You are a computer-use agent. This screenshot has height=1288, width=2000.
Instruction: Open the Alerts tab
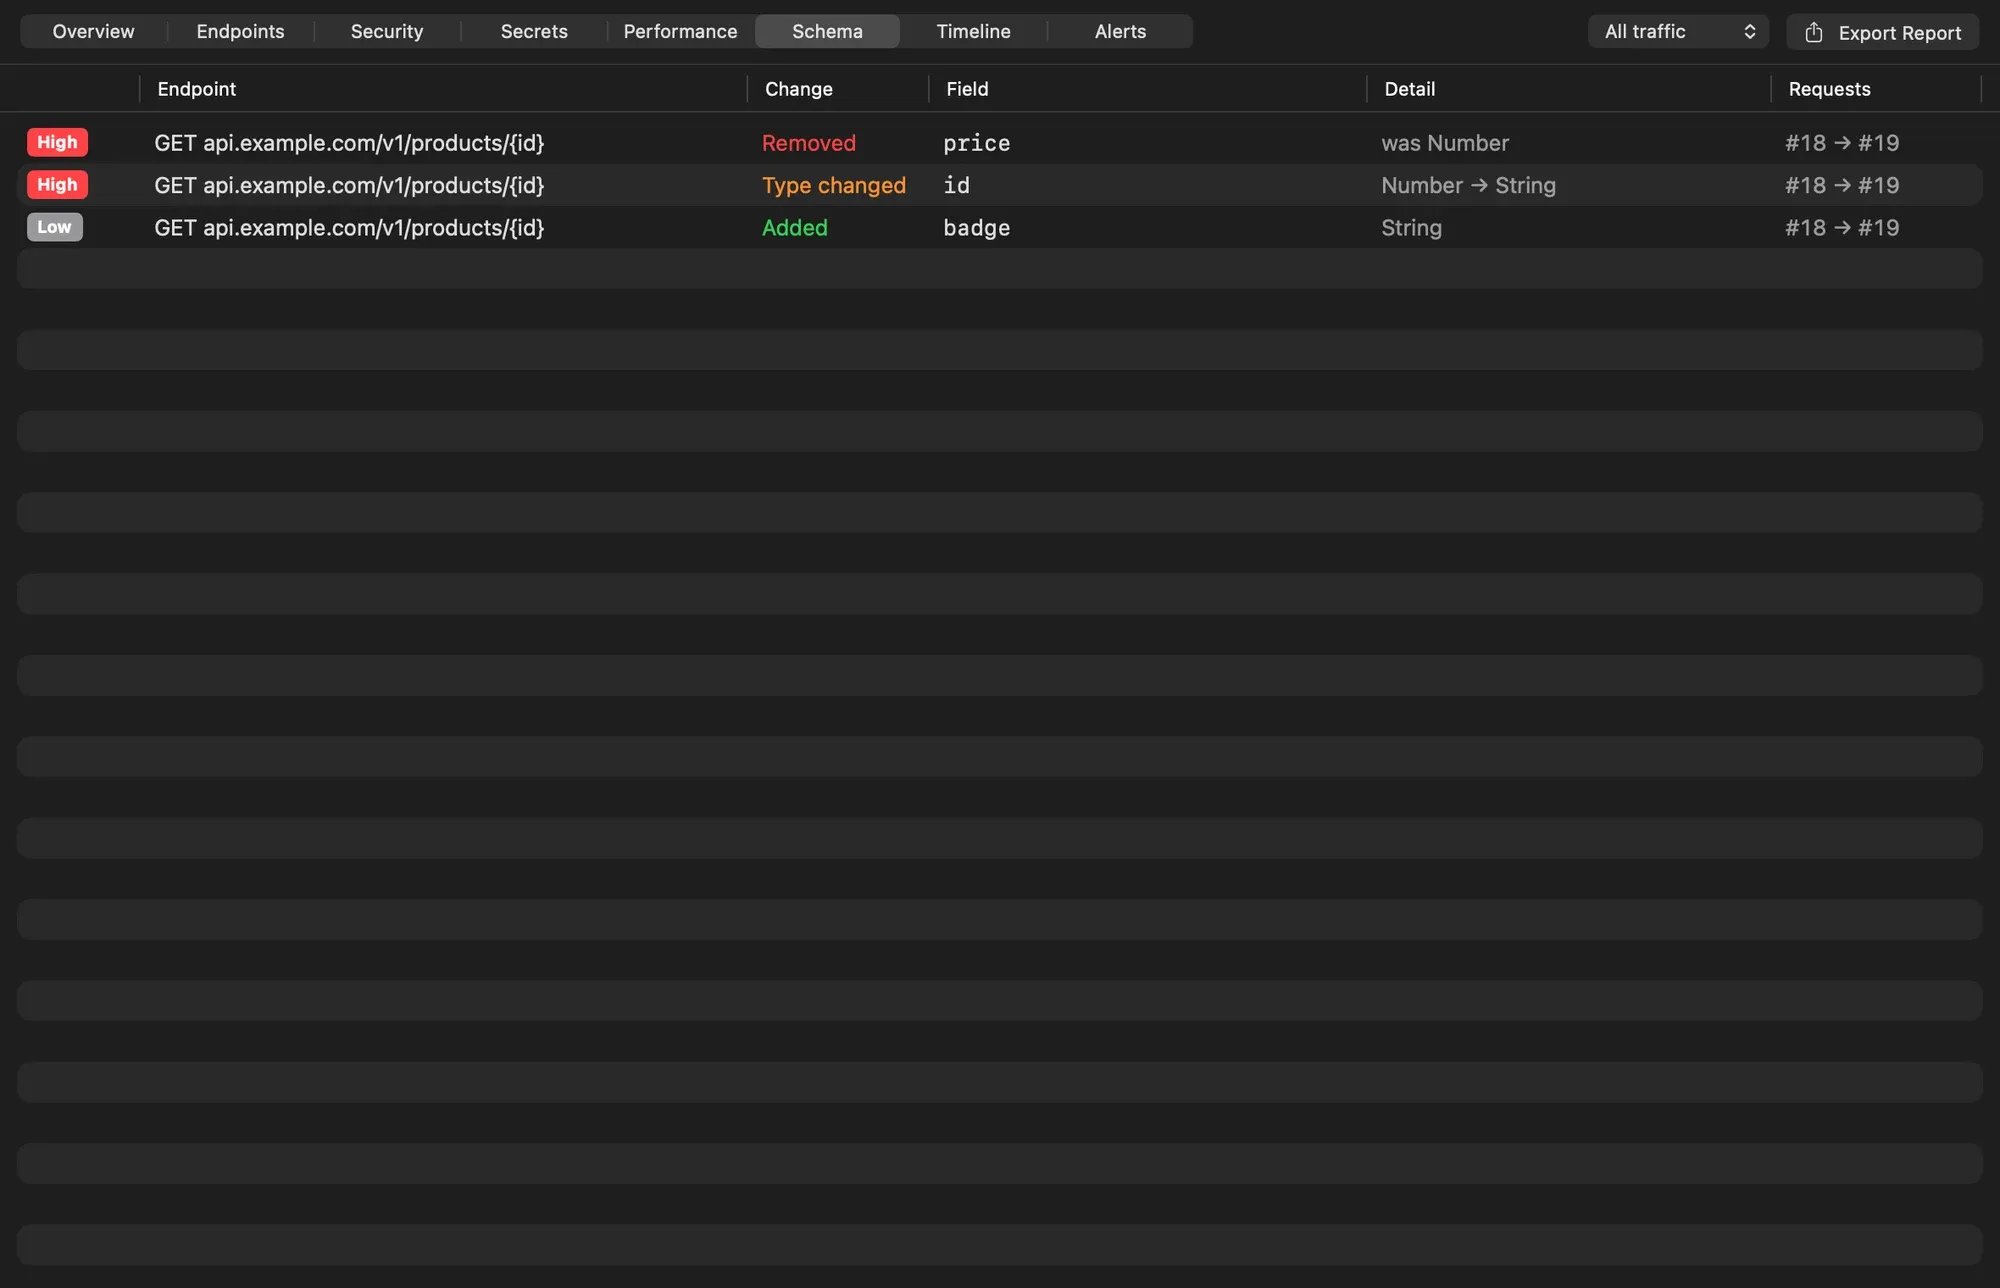(1120, 31)
